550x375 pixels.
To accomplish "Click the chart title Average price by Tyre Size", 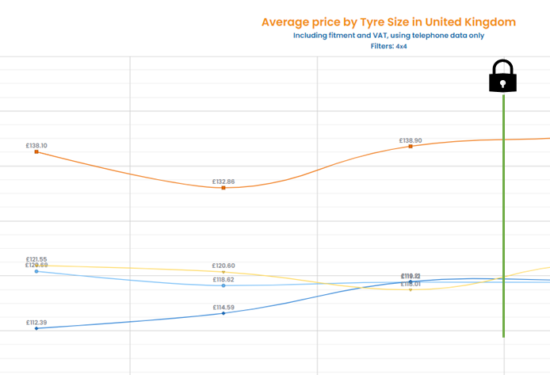I will point(389,22).
